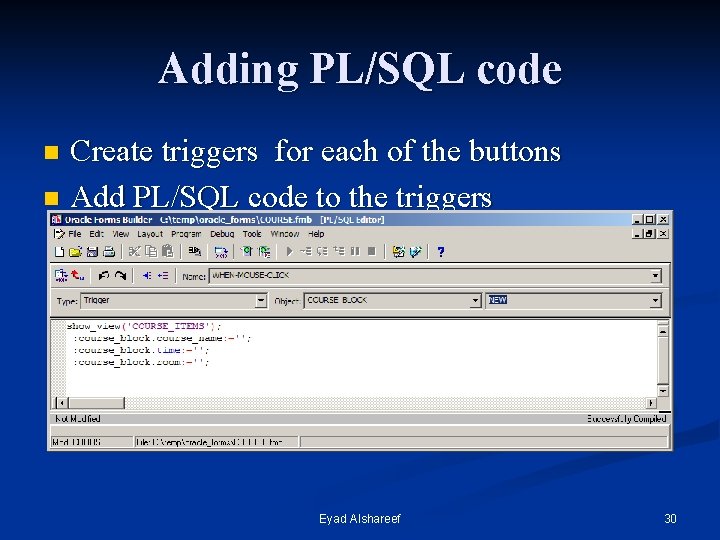Open the Edit menu
720x540 pixels.
pos(96,234)
